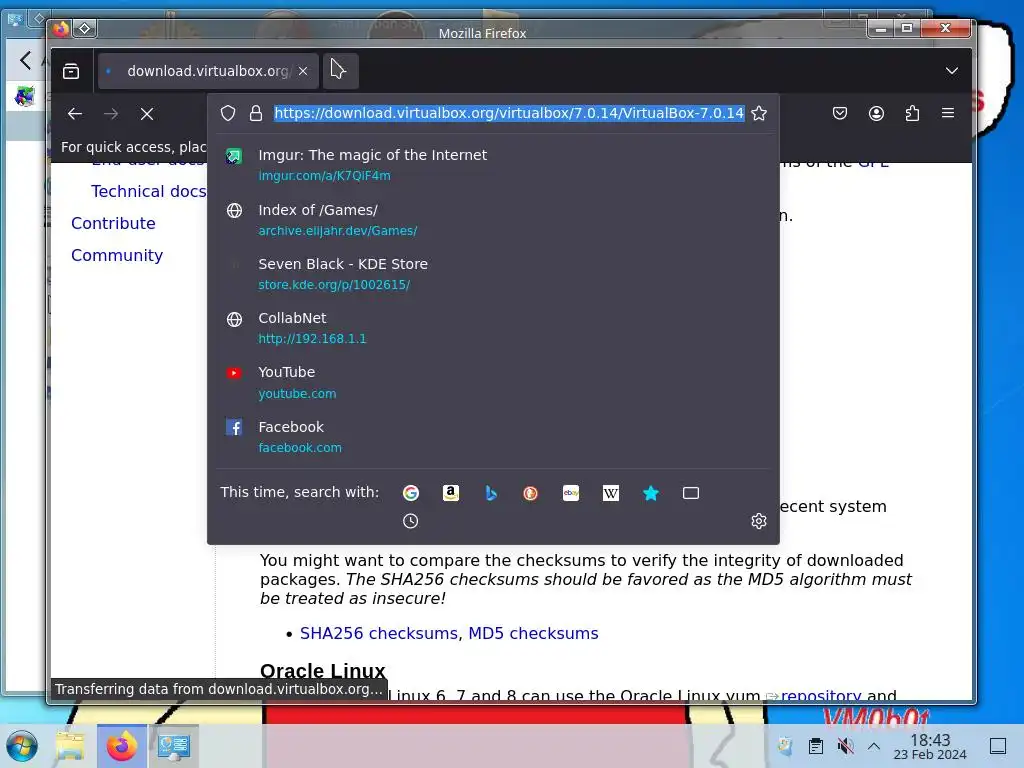The height and width of the screenshot is (768, 1024).
Task: Open the file manager taskbar icon
Action: tap(70, 746)
